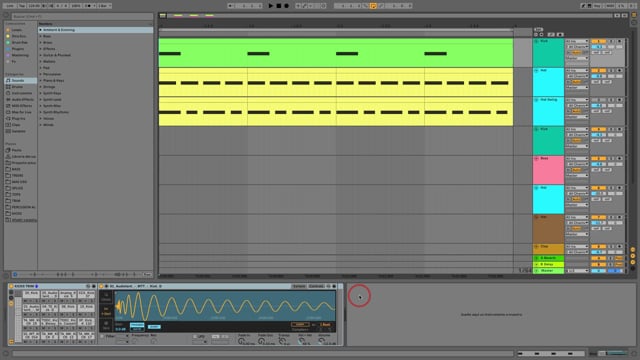Viewport: 640px width, 360px height.
Task: Arm the Hat Swing track
Action: (619, 100)
